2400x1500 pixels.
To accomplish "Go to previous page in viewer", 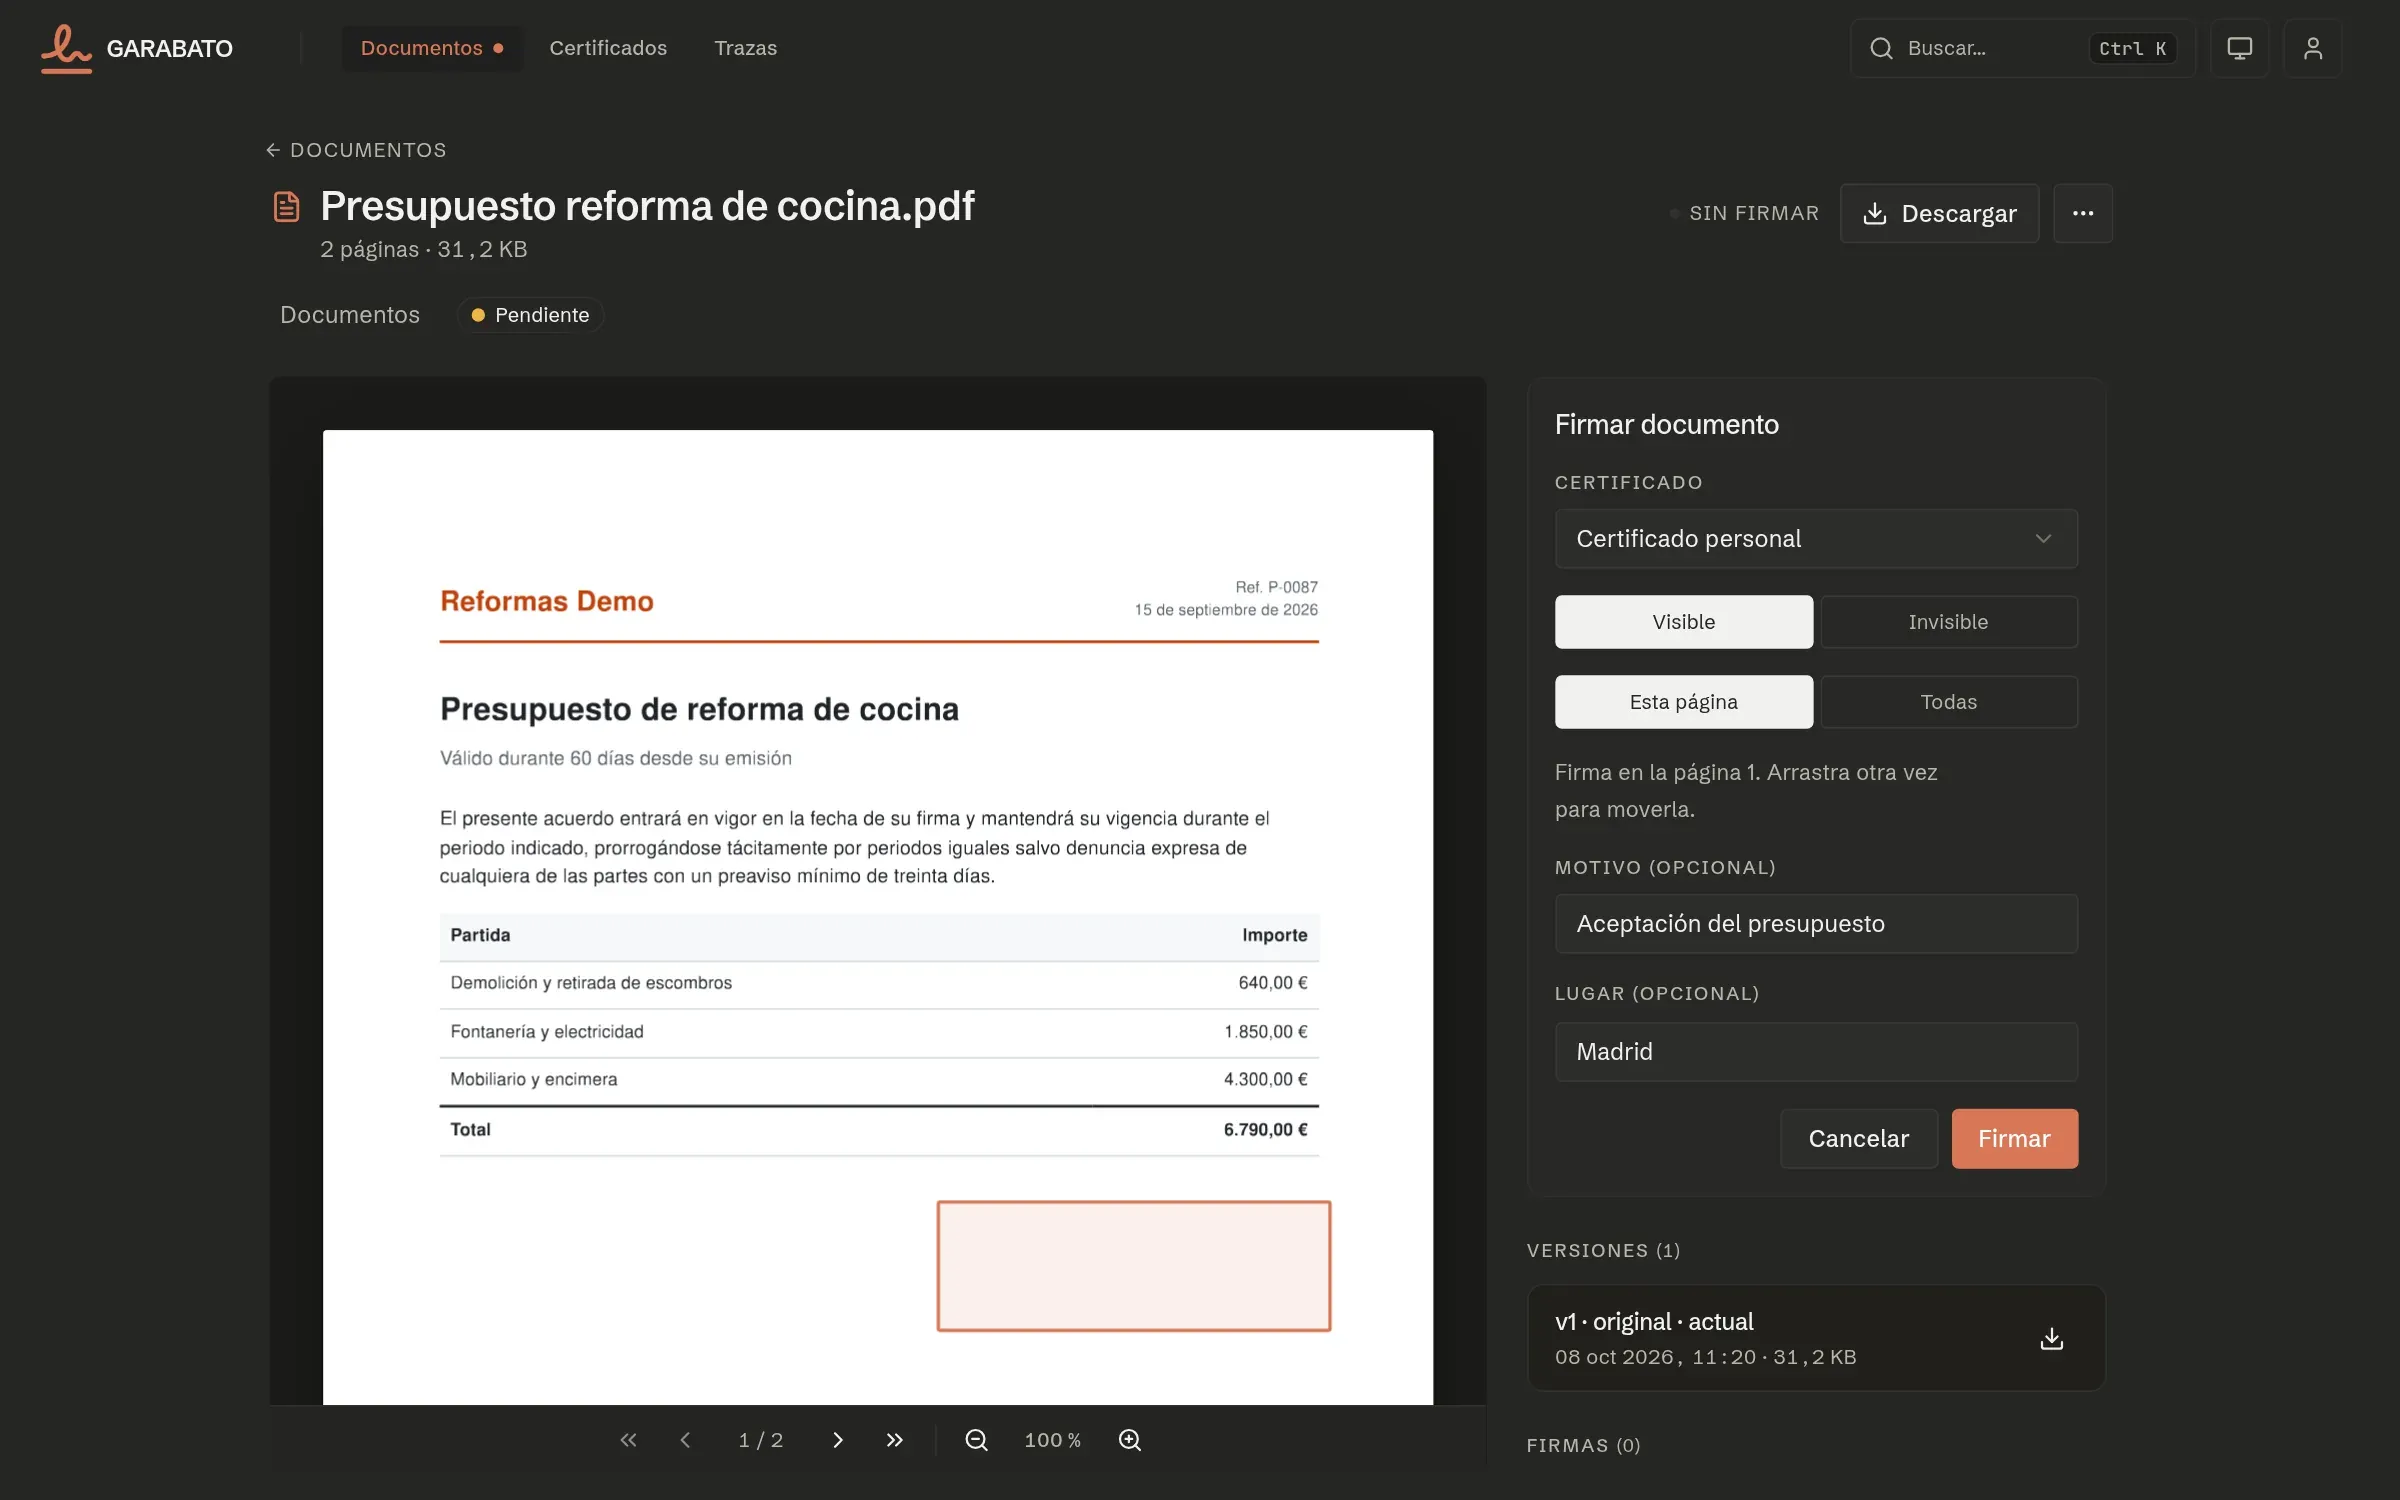I will click(685, 1440).
